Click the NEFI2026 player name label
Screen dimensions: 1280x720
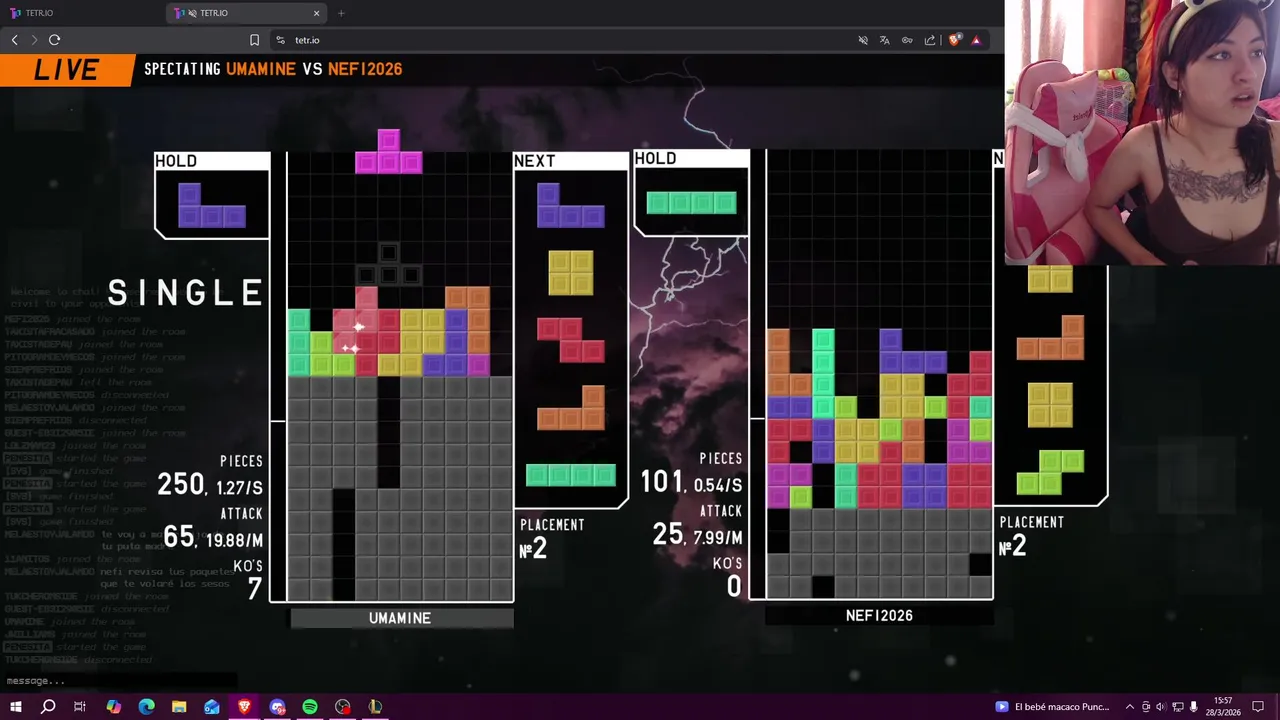click(879, 615)
